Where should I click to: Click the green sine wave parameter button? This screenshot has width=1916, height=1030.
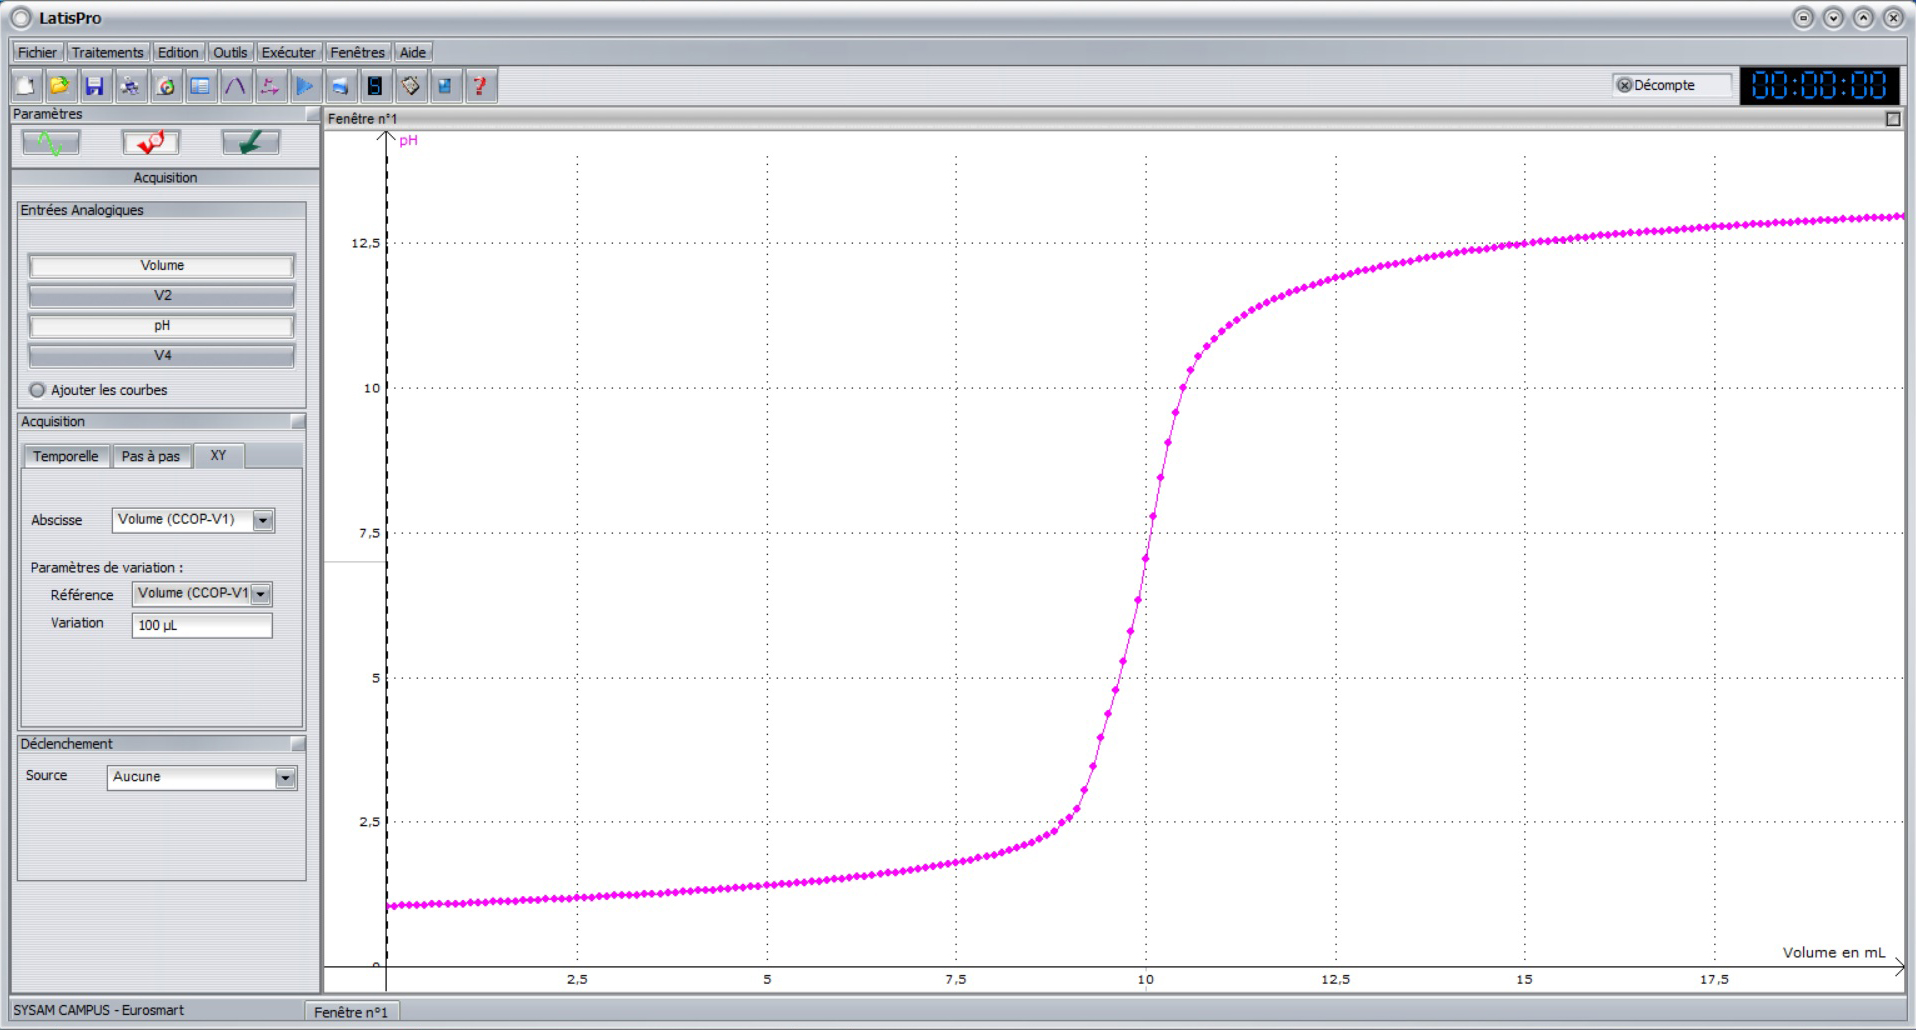pos(51,143)
